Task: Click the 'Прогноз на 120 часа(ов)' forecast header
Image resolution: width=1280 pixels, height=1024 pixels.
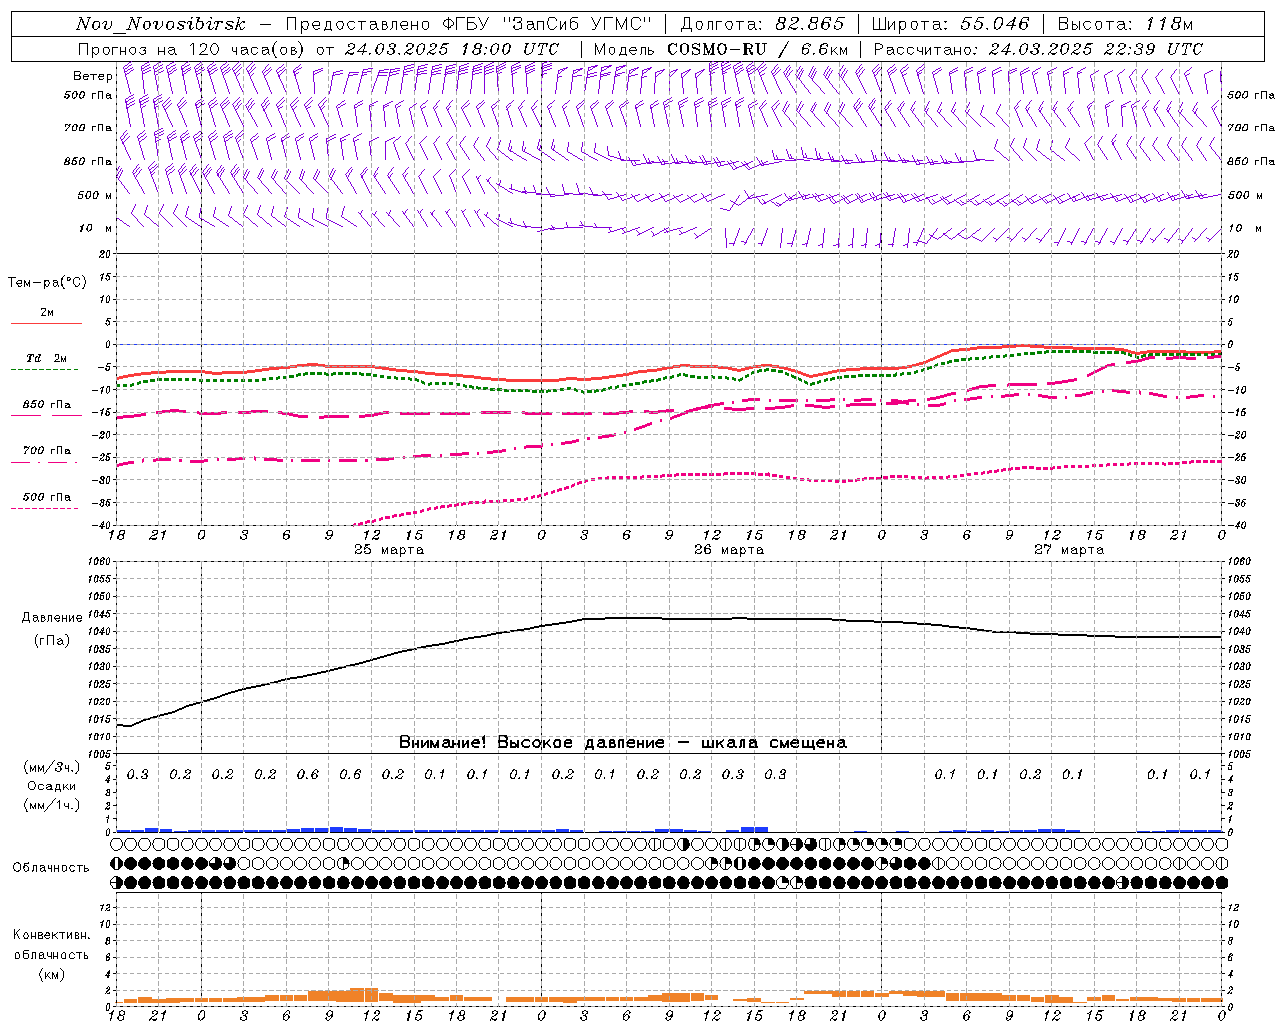Action: (192, 49)
